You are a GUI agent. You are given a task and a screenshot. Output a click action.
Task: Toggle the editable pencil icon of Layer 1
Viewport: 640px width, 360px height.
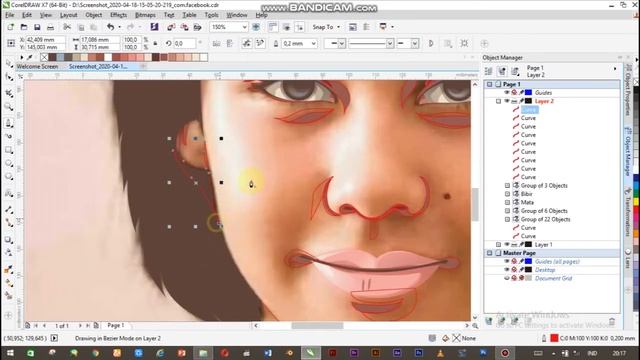pos(521,244)
